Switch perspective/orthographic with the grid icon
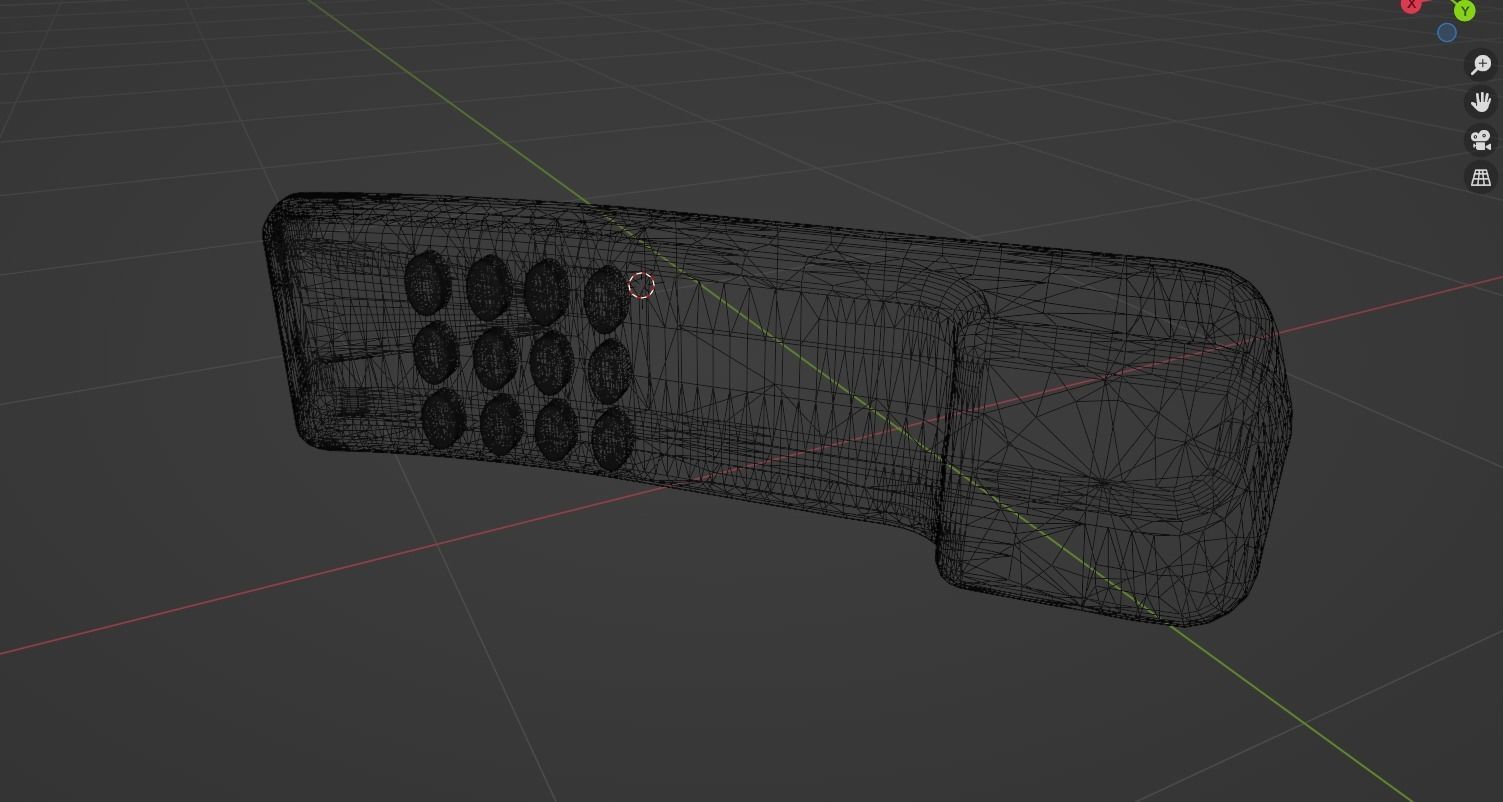This screenshot has width=1503, height=802. (1481, 178)
